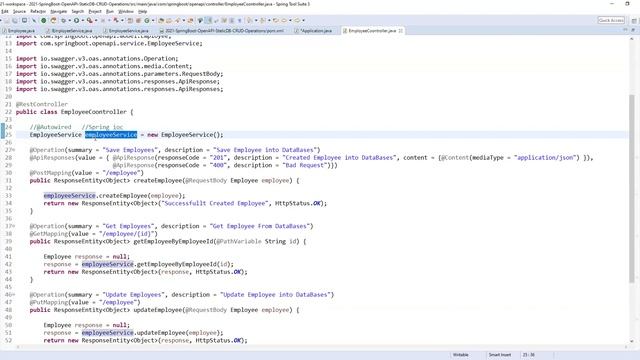
Task: Open the Window menu
Action: pyautogui.click(x=126, y=11)
